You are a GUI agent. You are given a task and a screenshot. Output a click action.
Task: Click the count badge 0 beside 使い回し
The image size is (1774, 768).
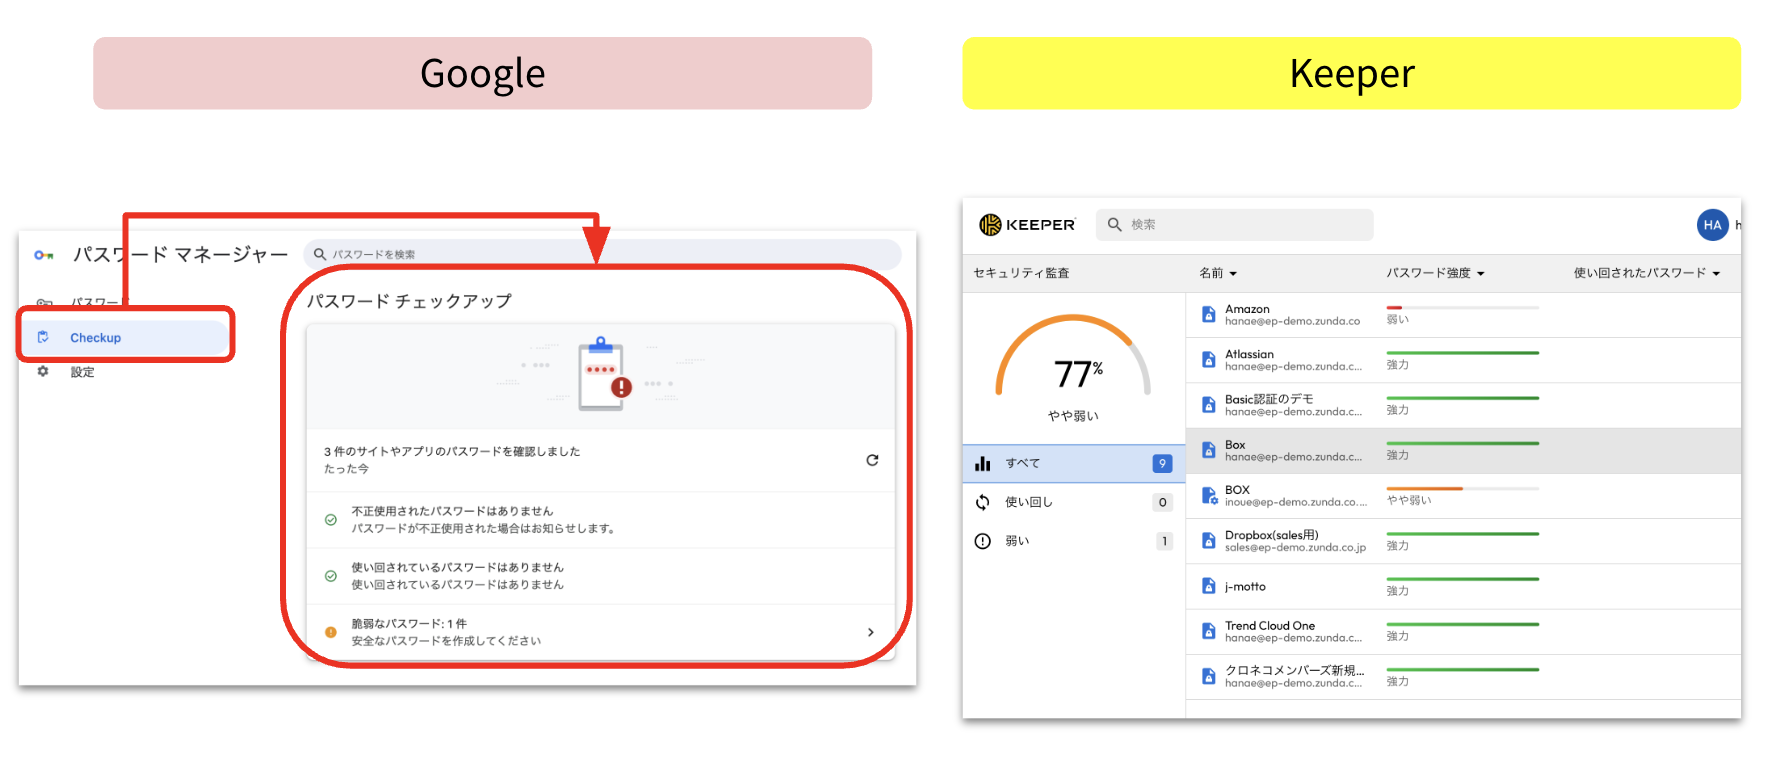(1162, 502)
